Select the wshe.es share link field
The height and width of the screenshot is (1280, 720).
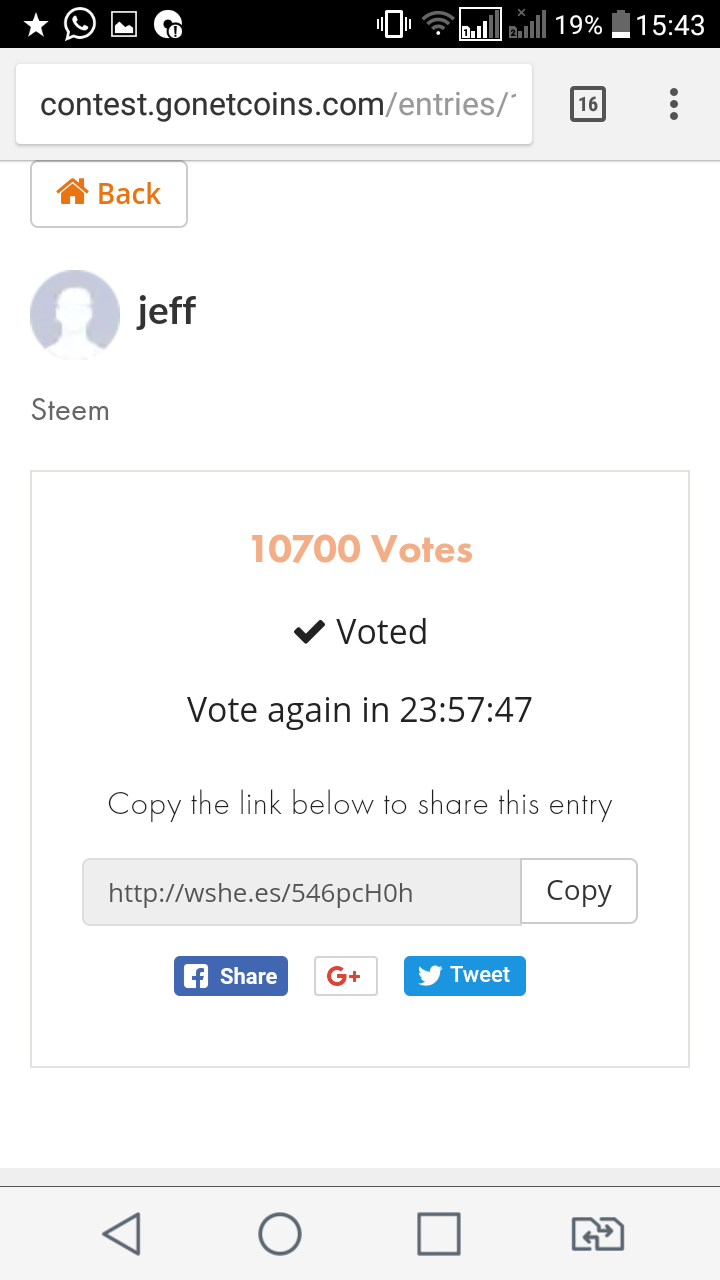click(x=301, y=892)
